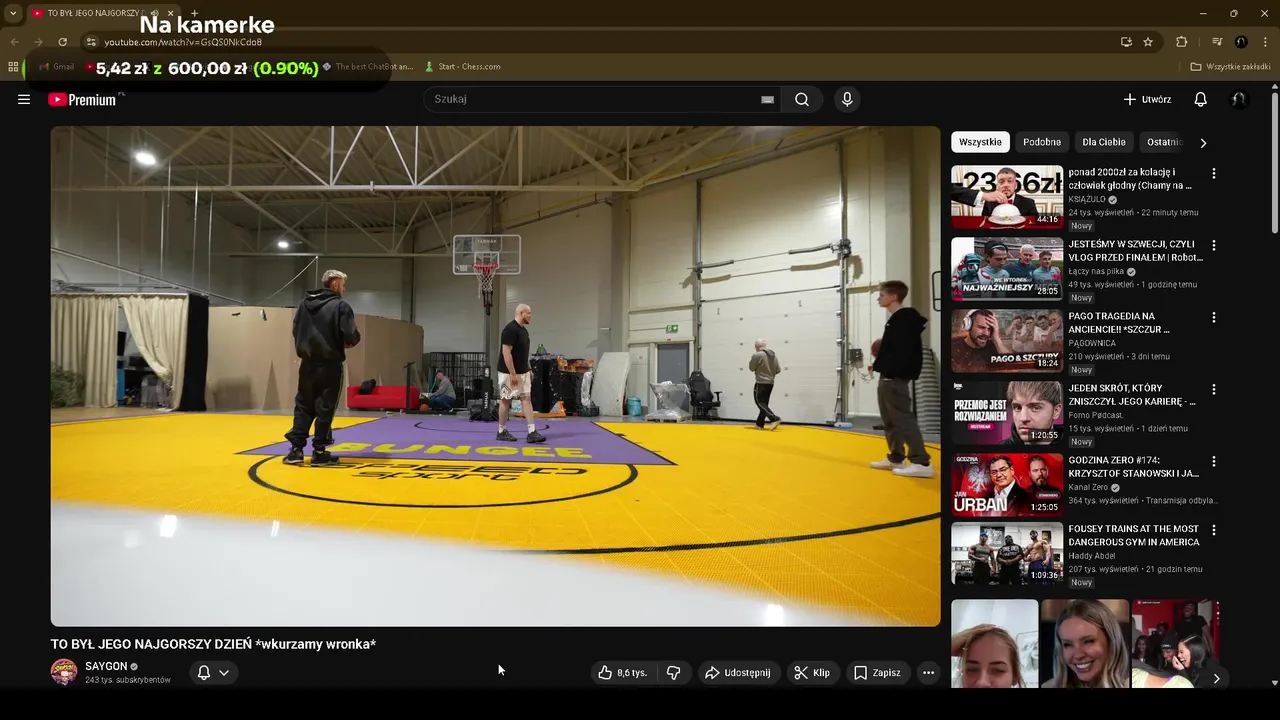Open SAYGON channel avatar
This screenshot has height=720, width=1280.
pos(64,672)
